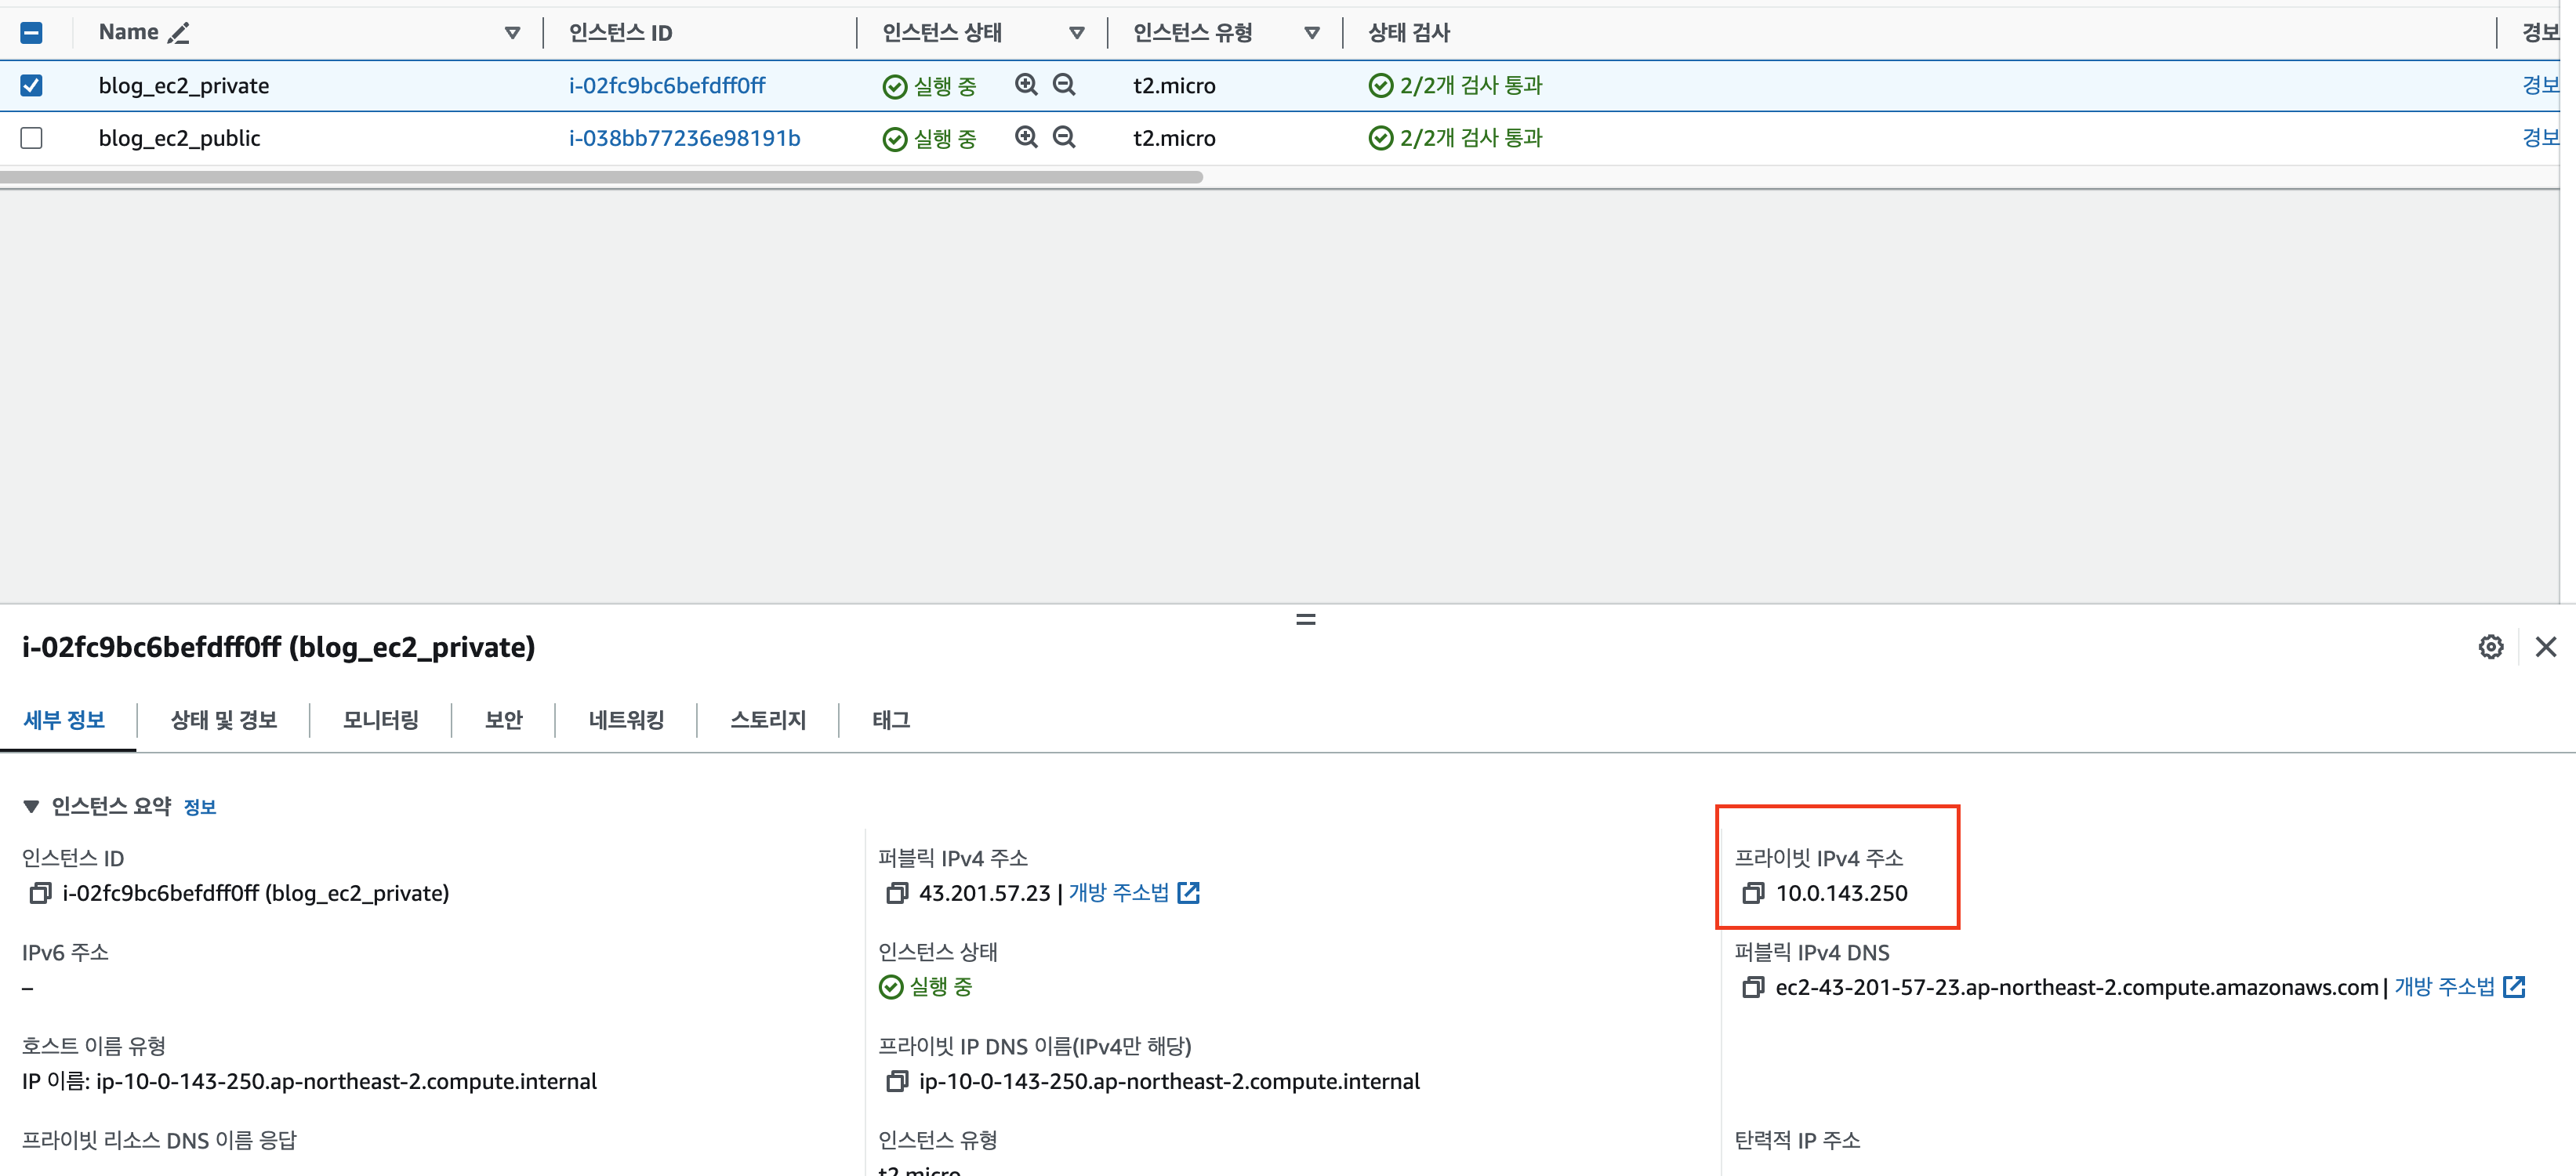Image resolution: width=2576 pixels, height=1176 pixels.
Task: Open instance link i-038bb77236e98191b
Action: 684,138
